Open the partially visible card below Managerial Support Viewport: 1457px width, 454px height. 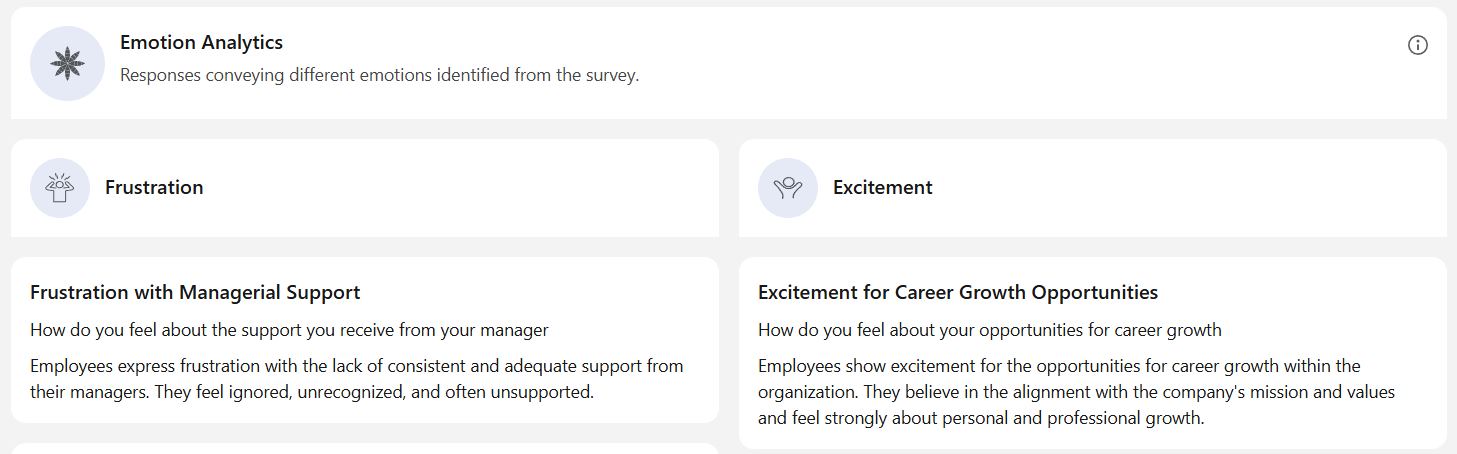tap(365, 449)
